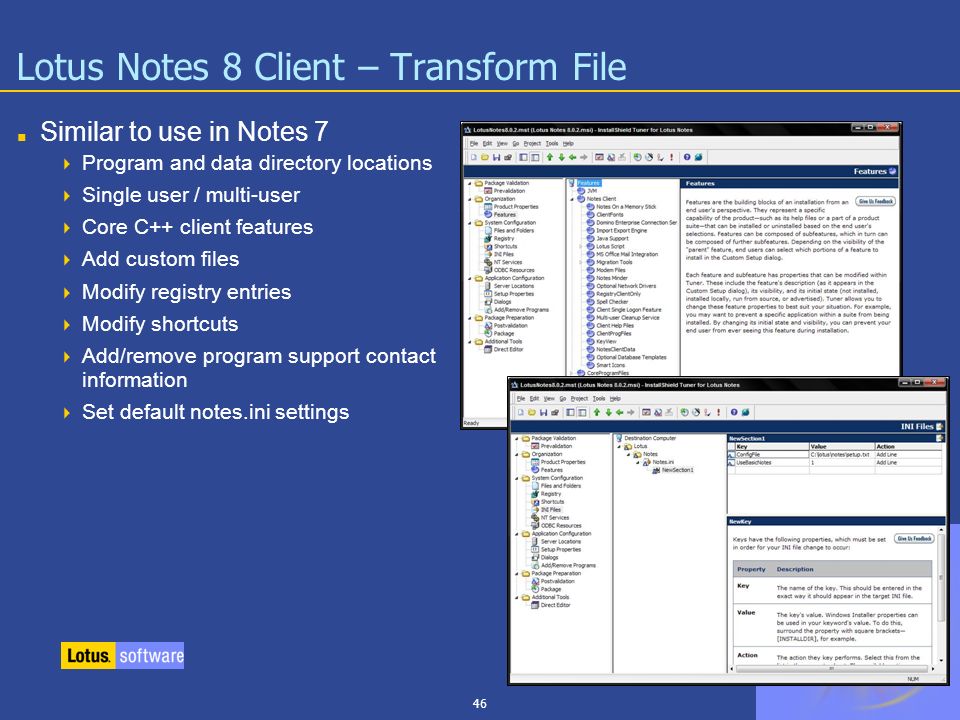Select Setup Properties in the INI Files window tree
The height and width of the screenshot is (720, 960).
[x=561, y=550]
